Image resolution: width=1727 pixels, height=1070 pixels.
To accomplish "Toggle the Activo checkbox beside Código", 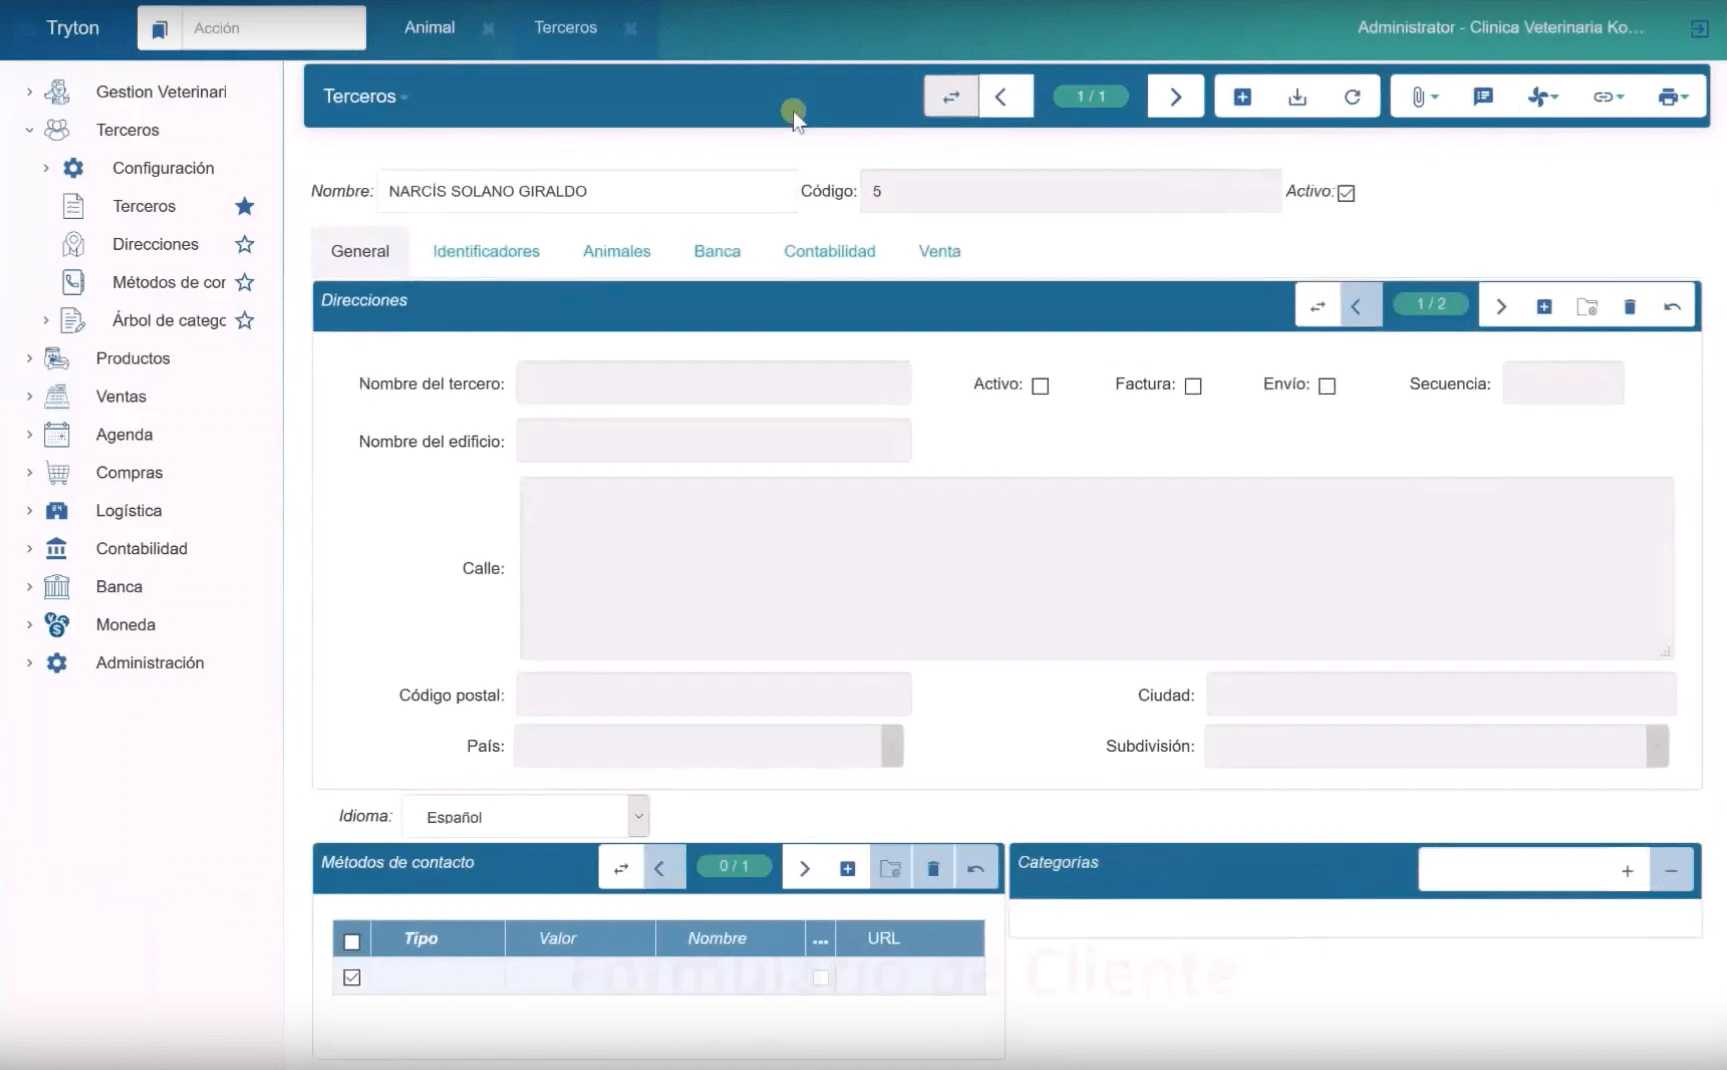I will [x=1346, y=193].
